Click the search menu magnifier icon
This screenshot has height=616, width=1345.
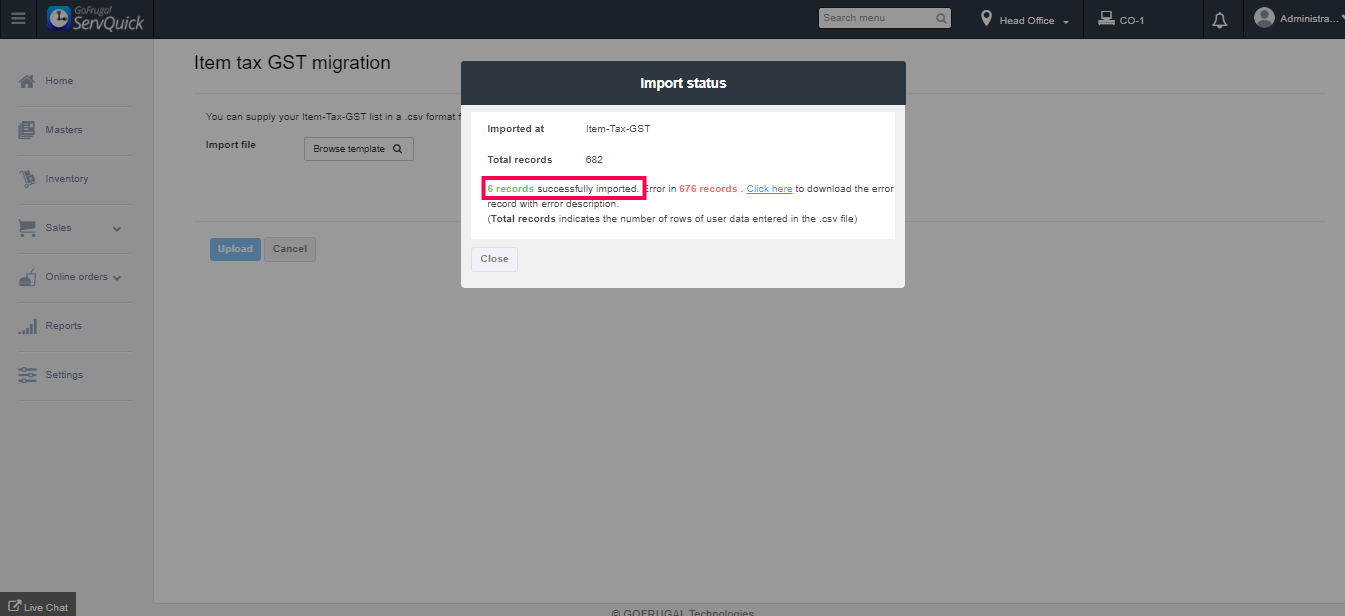pos(941,18)
